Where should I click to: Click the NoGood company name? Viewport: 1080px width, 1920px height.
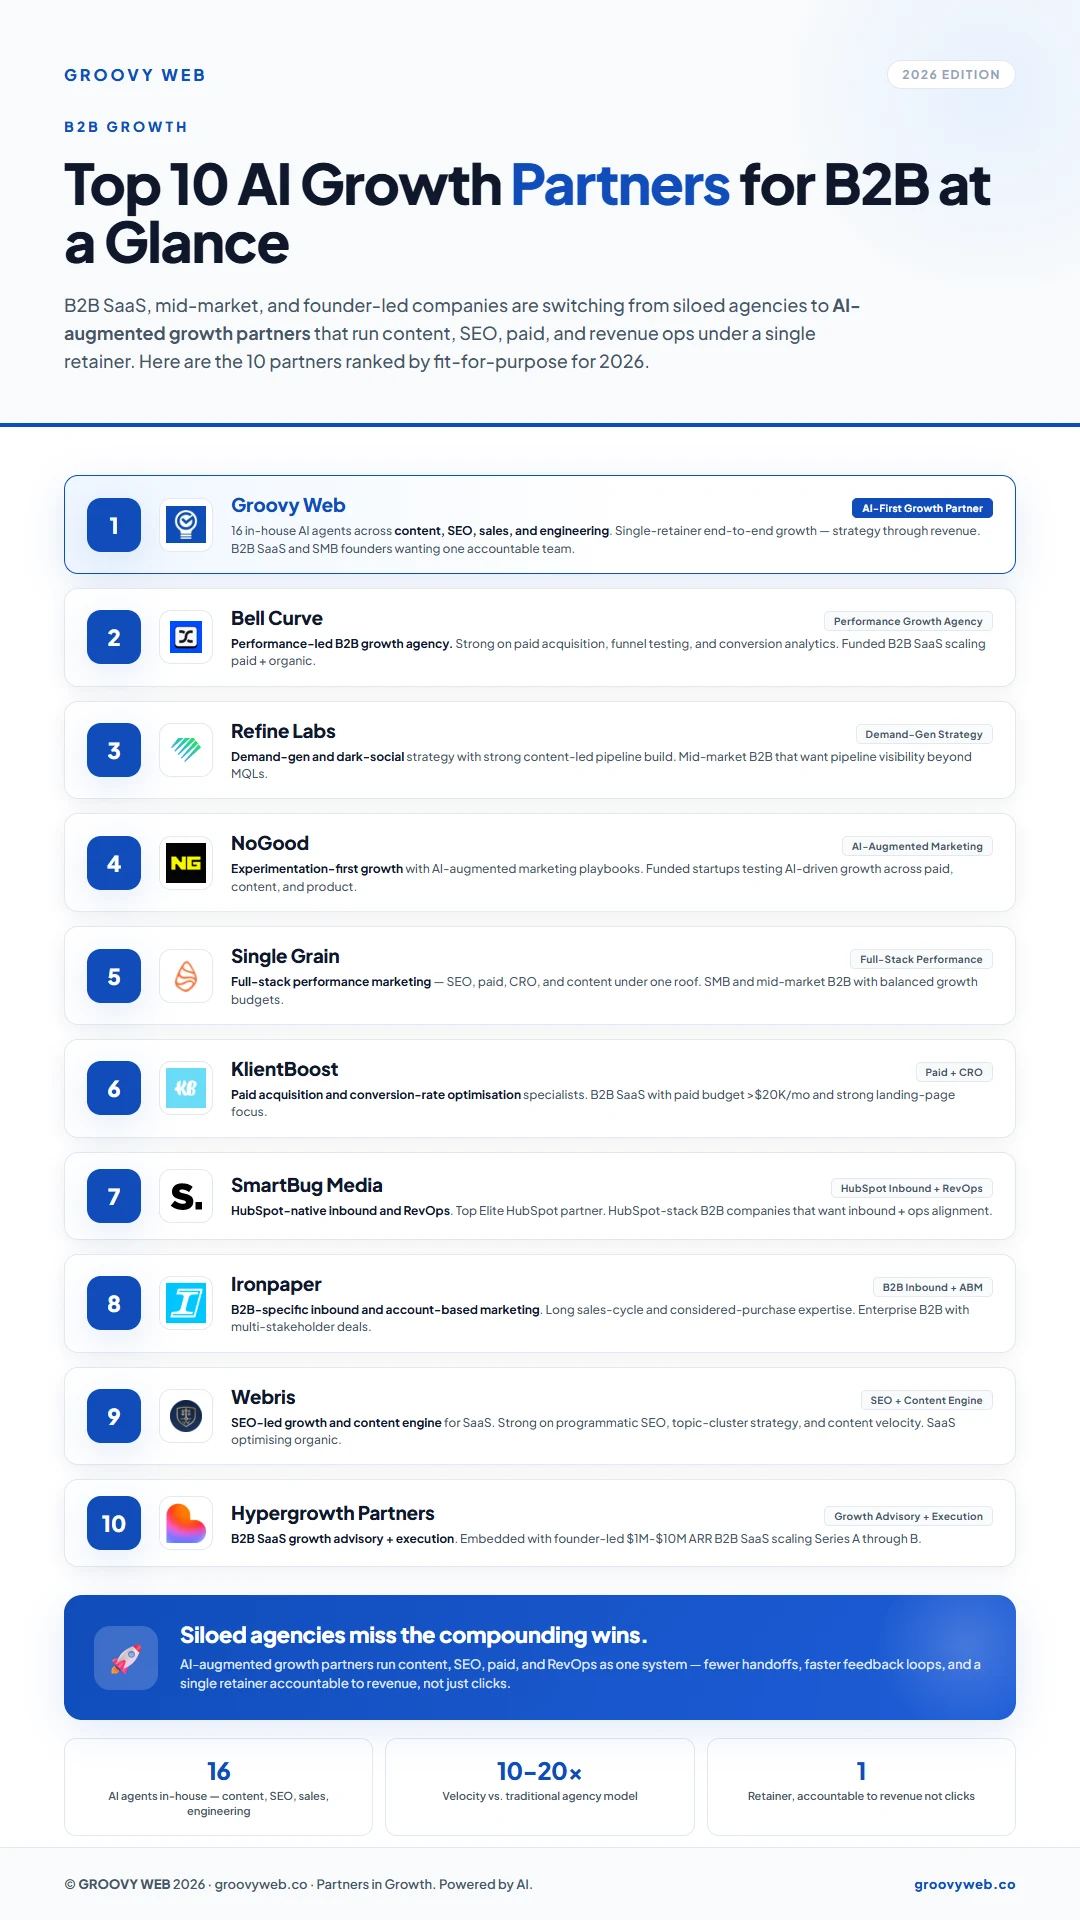270,843
